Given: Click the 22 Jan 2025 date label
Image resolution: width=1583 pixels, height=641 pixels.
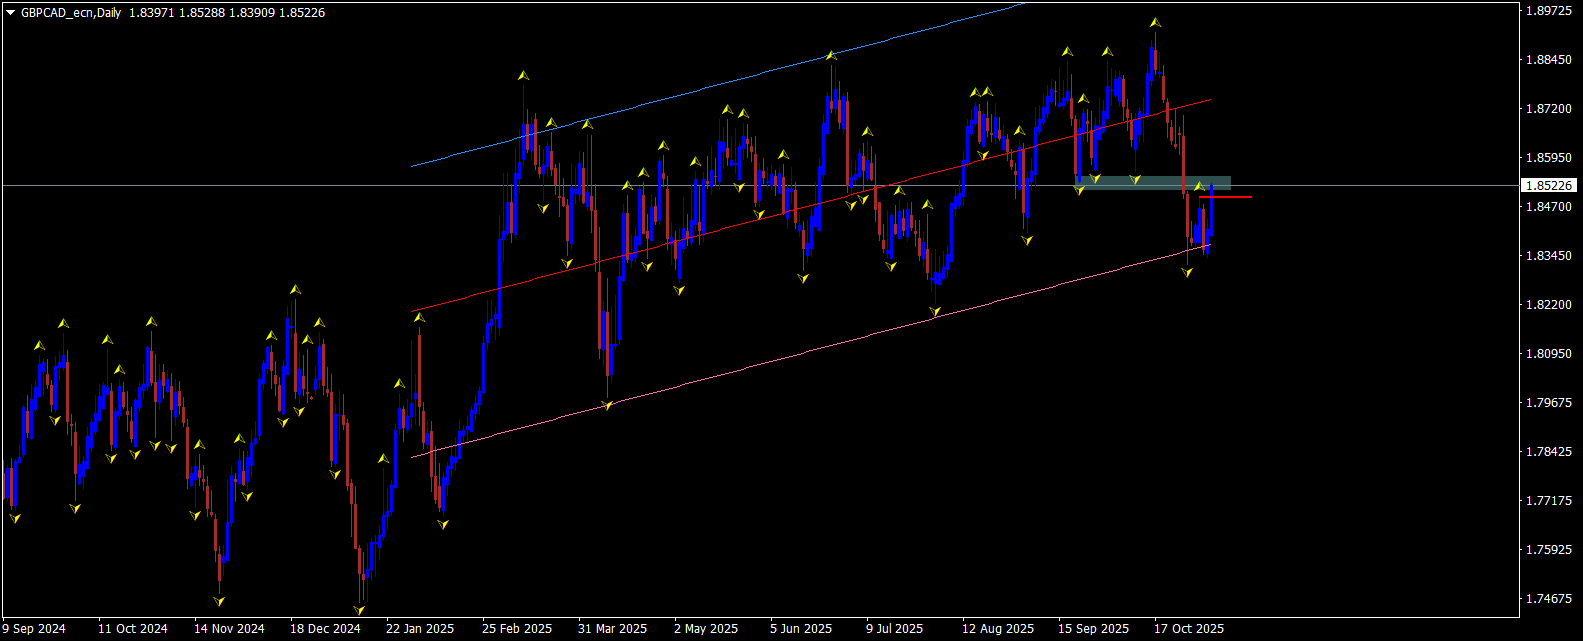Looking at the screenshot, I should click(x=420, y=629).
